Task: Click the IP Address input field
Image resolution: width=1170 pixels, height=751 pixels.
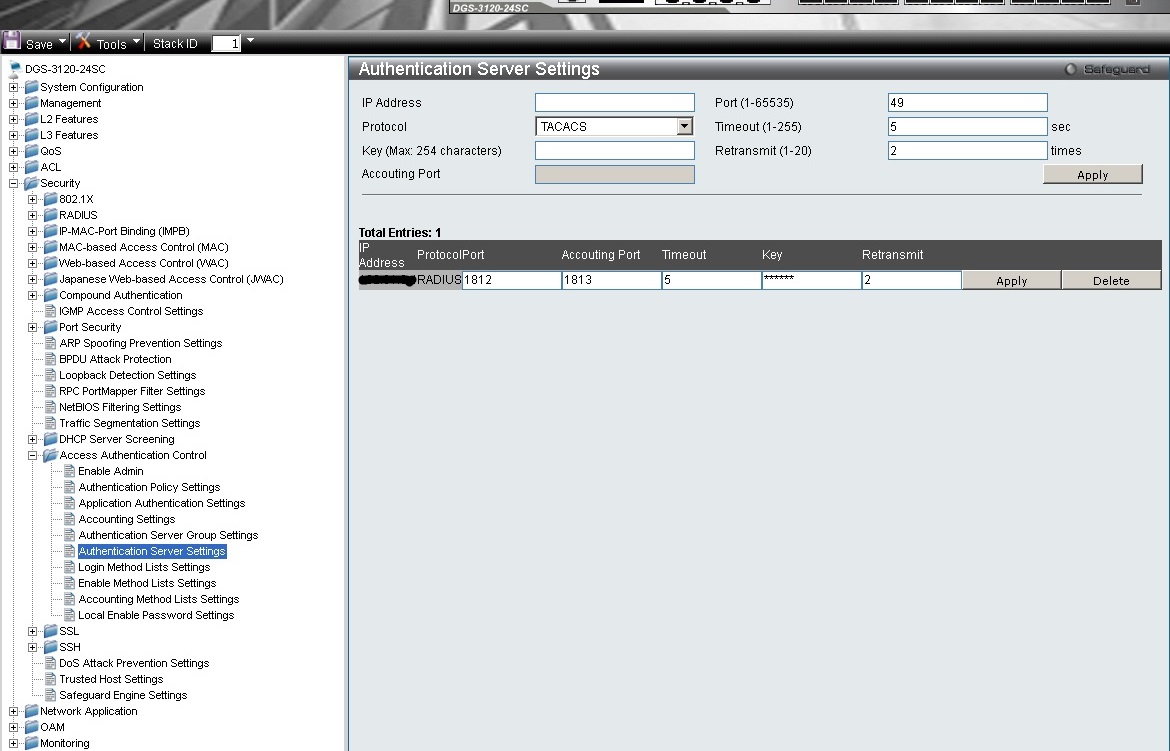Action: click(614, 102)
